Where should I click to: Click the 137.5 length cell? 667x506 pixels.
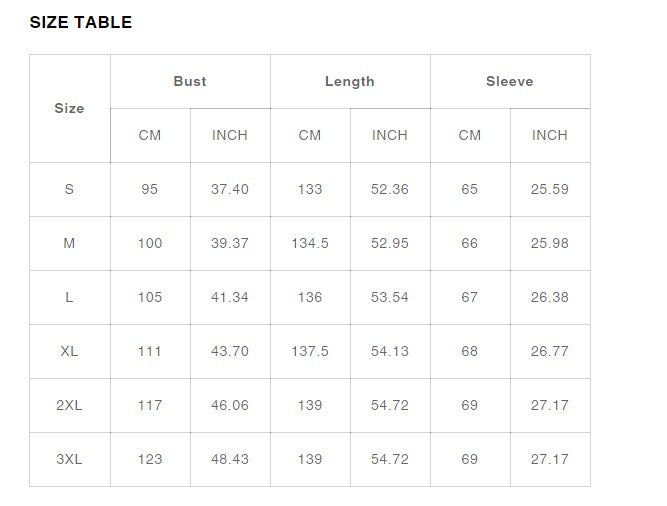(x=310, y=351)
